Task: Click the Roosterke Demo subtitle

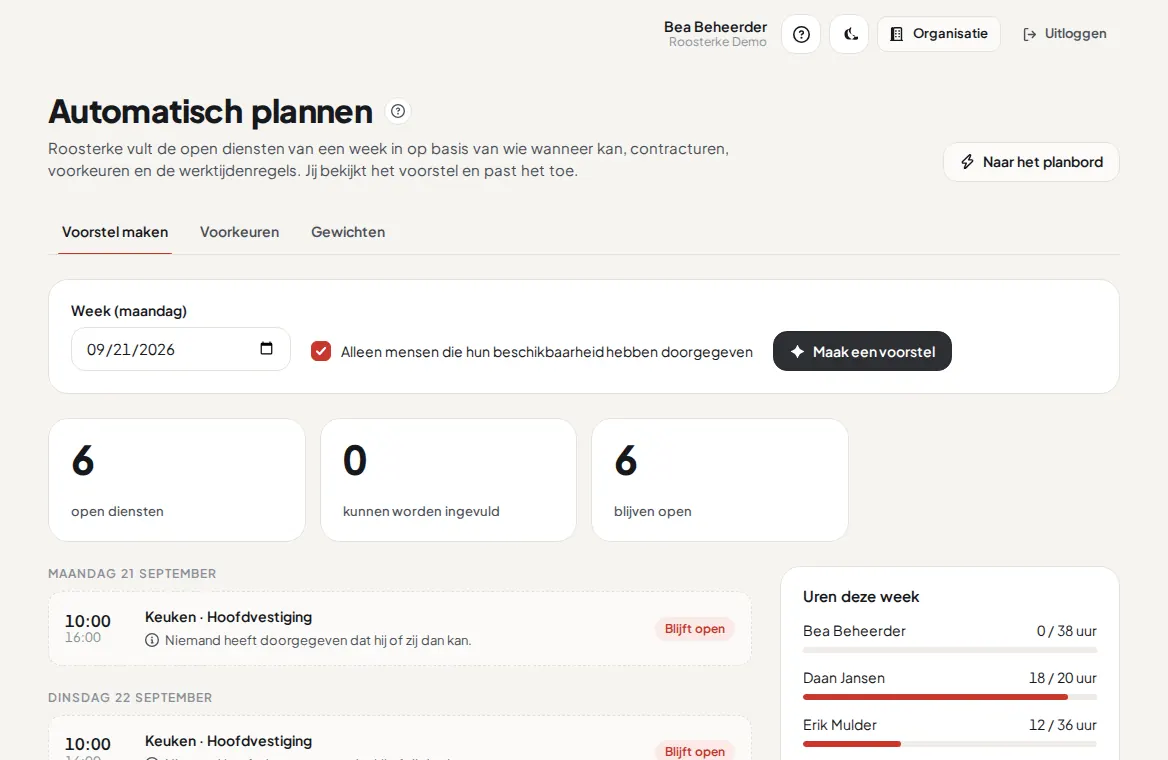Action: point(717,42)
